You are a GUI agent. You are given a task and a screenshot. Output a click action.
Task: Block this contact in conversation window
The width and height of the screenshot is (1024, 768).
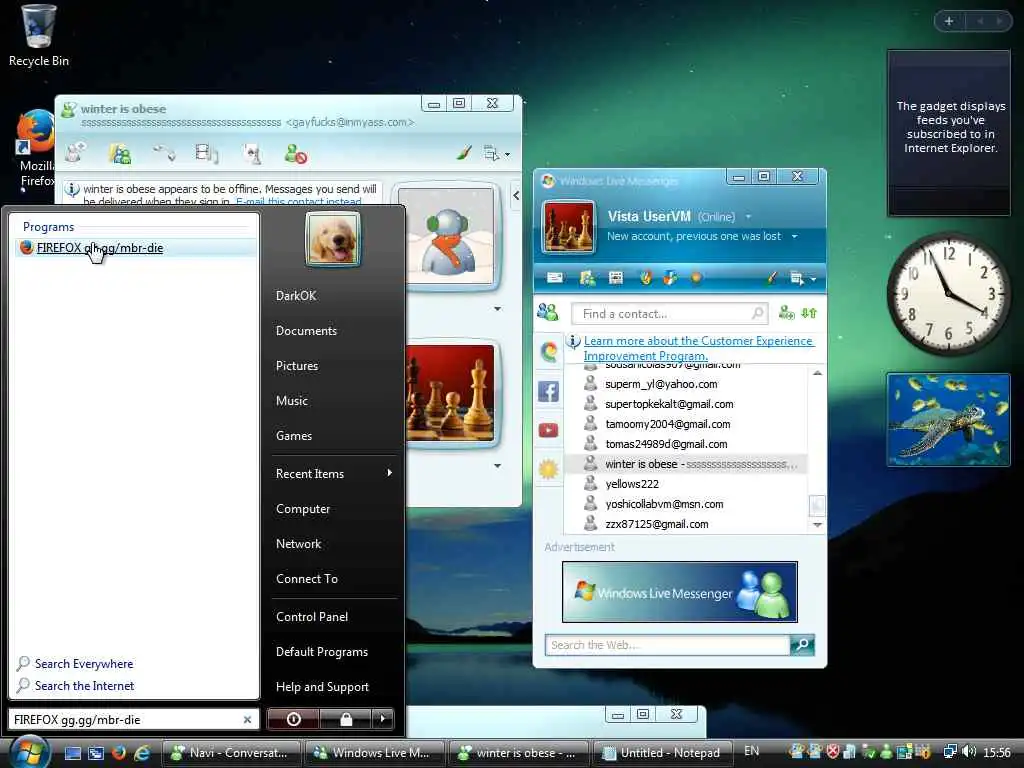click(296, 154)
